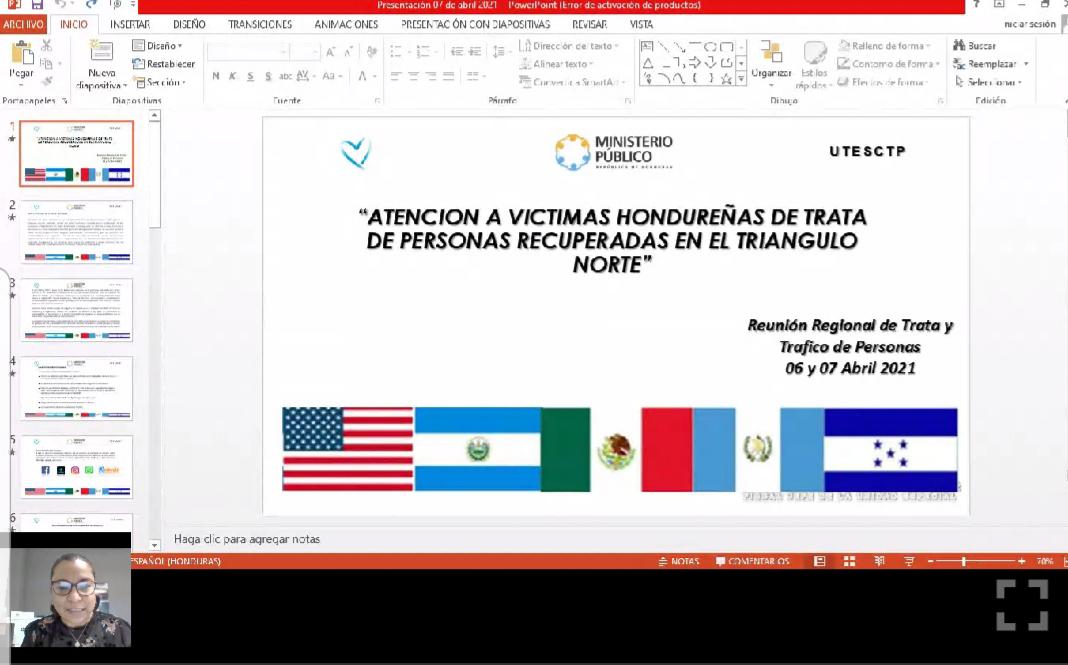
Task: Select slide 3 thumbnail in the panel
Action: 76,310
